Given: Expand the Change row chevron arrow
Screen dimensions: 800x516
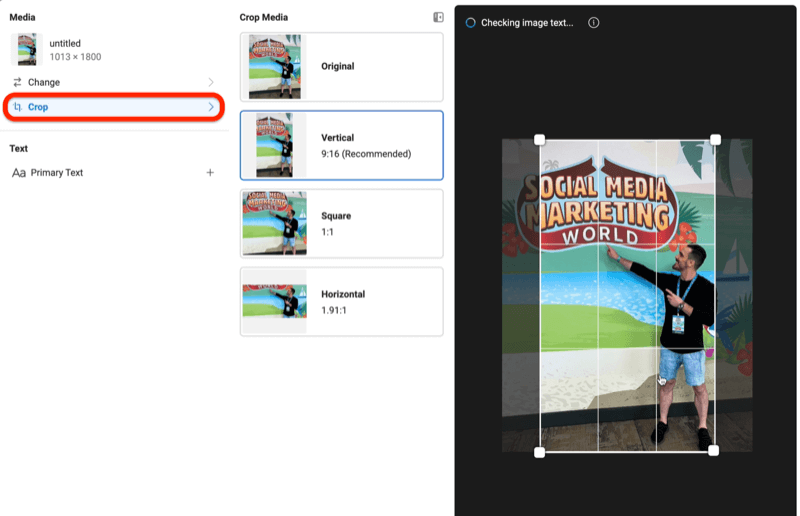Looking at the screenshot, I should [211, 82].
